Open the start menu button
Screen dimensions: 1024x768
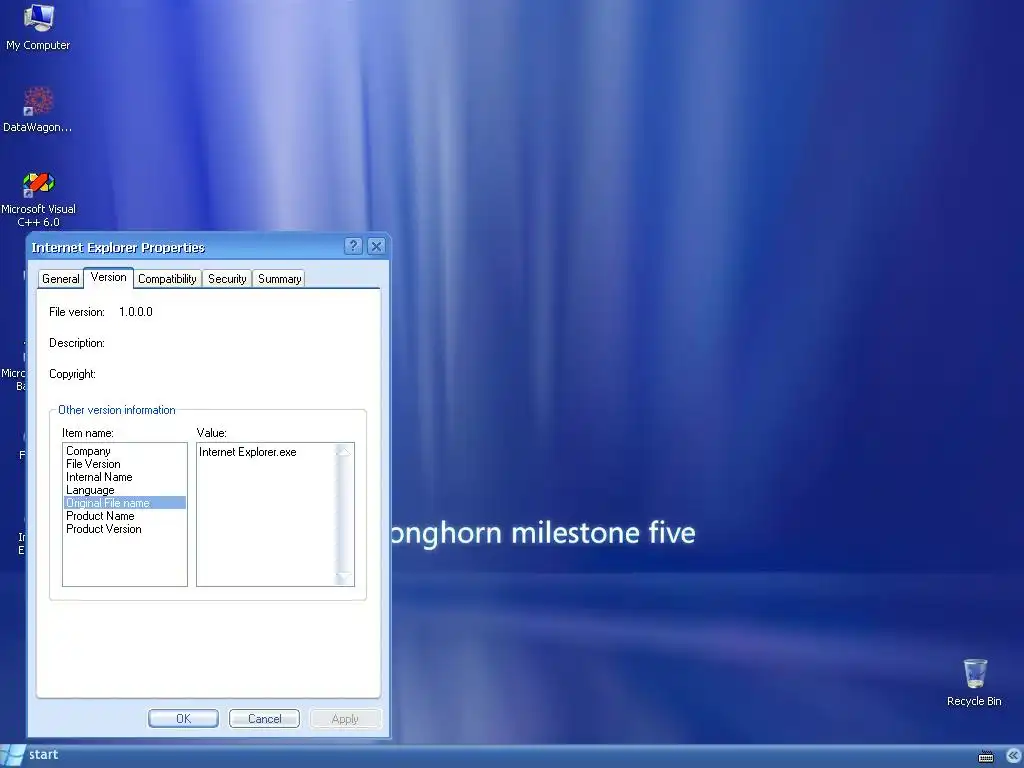tap(30, 755)
